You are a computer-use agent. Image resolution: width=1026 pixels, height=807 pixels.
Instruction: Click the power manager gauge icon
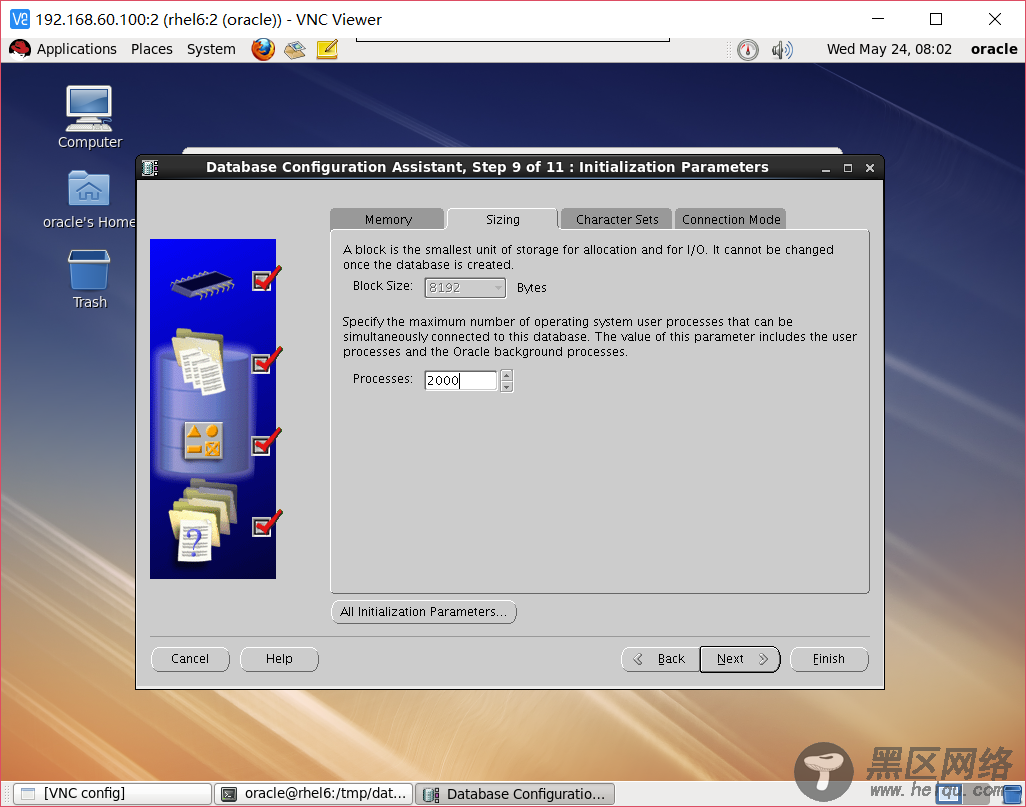coord(748,50)
